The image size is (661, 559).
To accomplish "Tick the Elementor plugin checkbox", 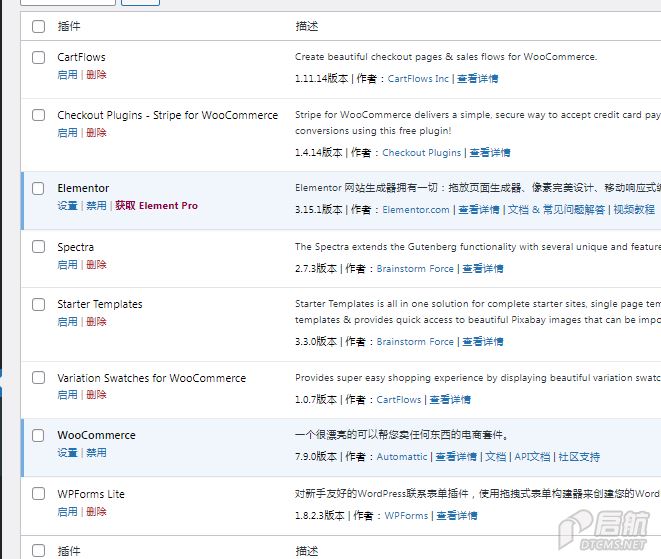I will [x=38, y=188].
